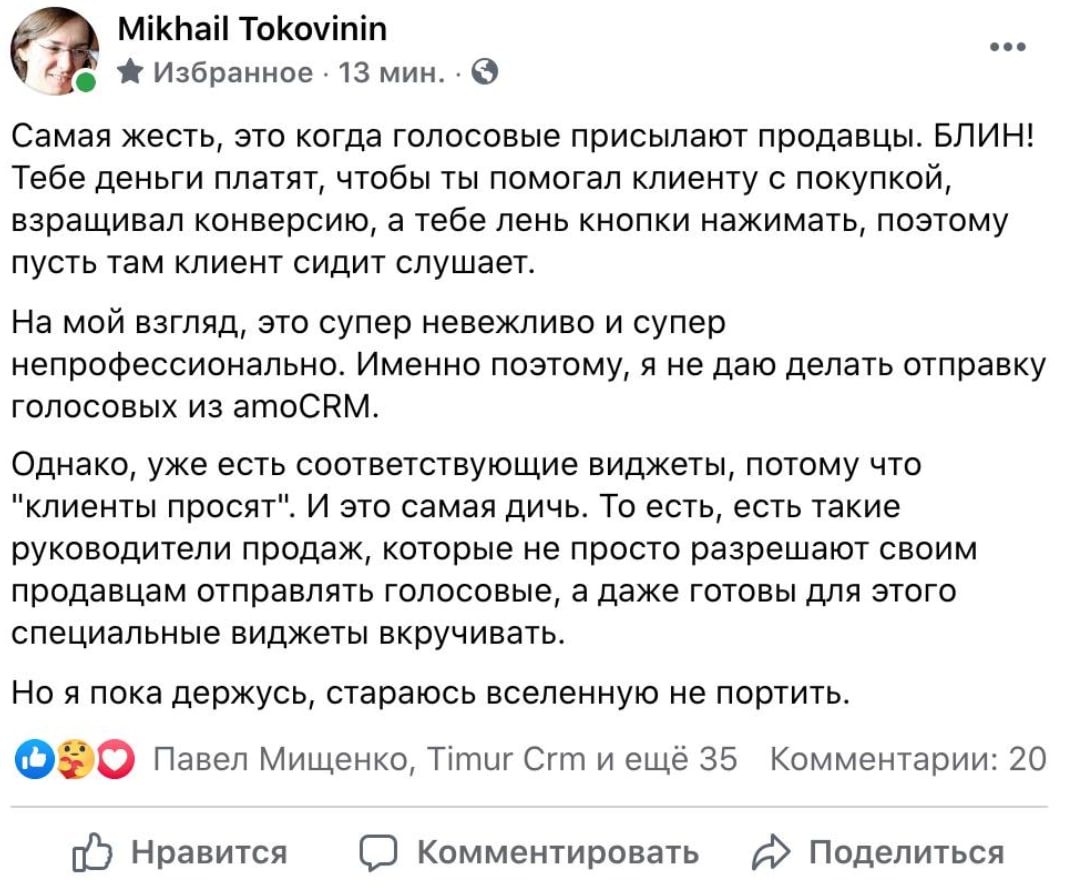
Task: Open the Mikhail Tokovinin profile name link
Action: pyautogui.click(x=252, y=30)
